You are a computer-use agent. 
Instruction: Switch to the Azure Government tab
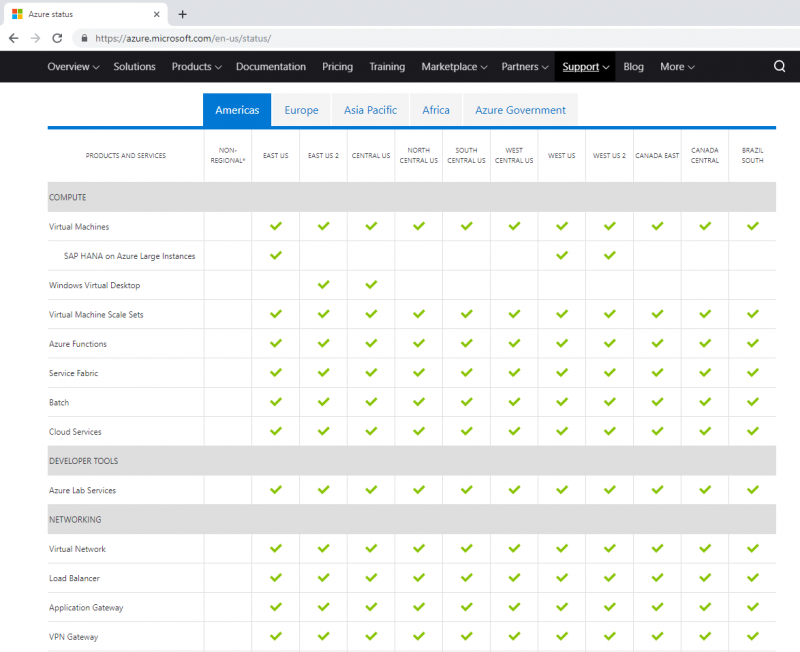[x=519, y=110]
